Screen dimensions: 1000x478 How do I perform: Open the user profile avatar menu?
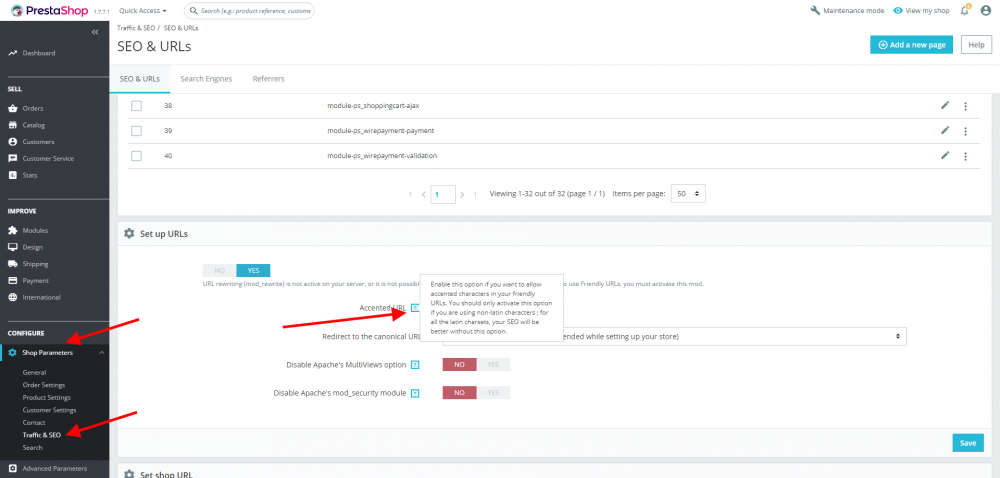coord(986,10)
